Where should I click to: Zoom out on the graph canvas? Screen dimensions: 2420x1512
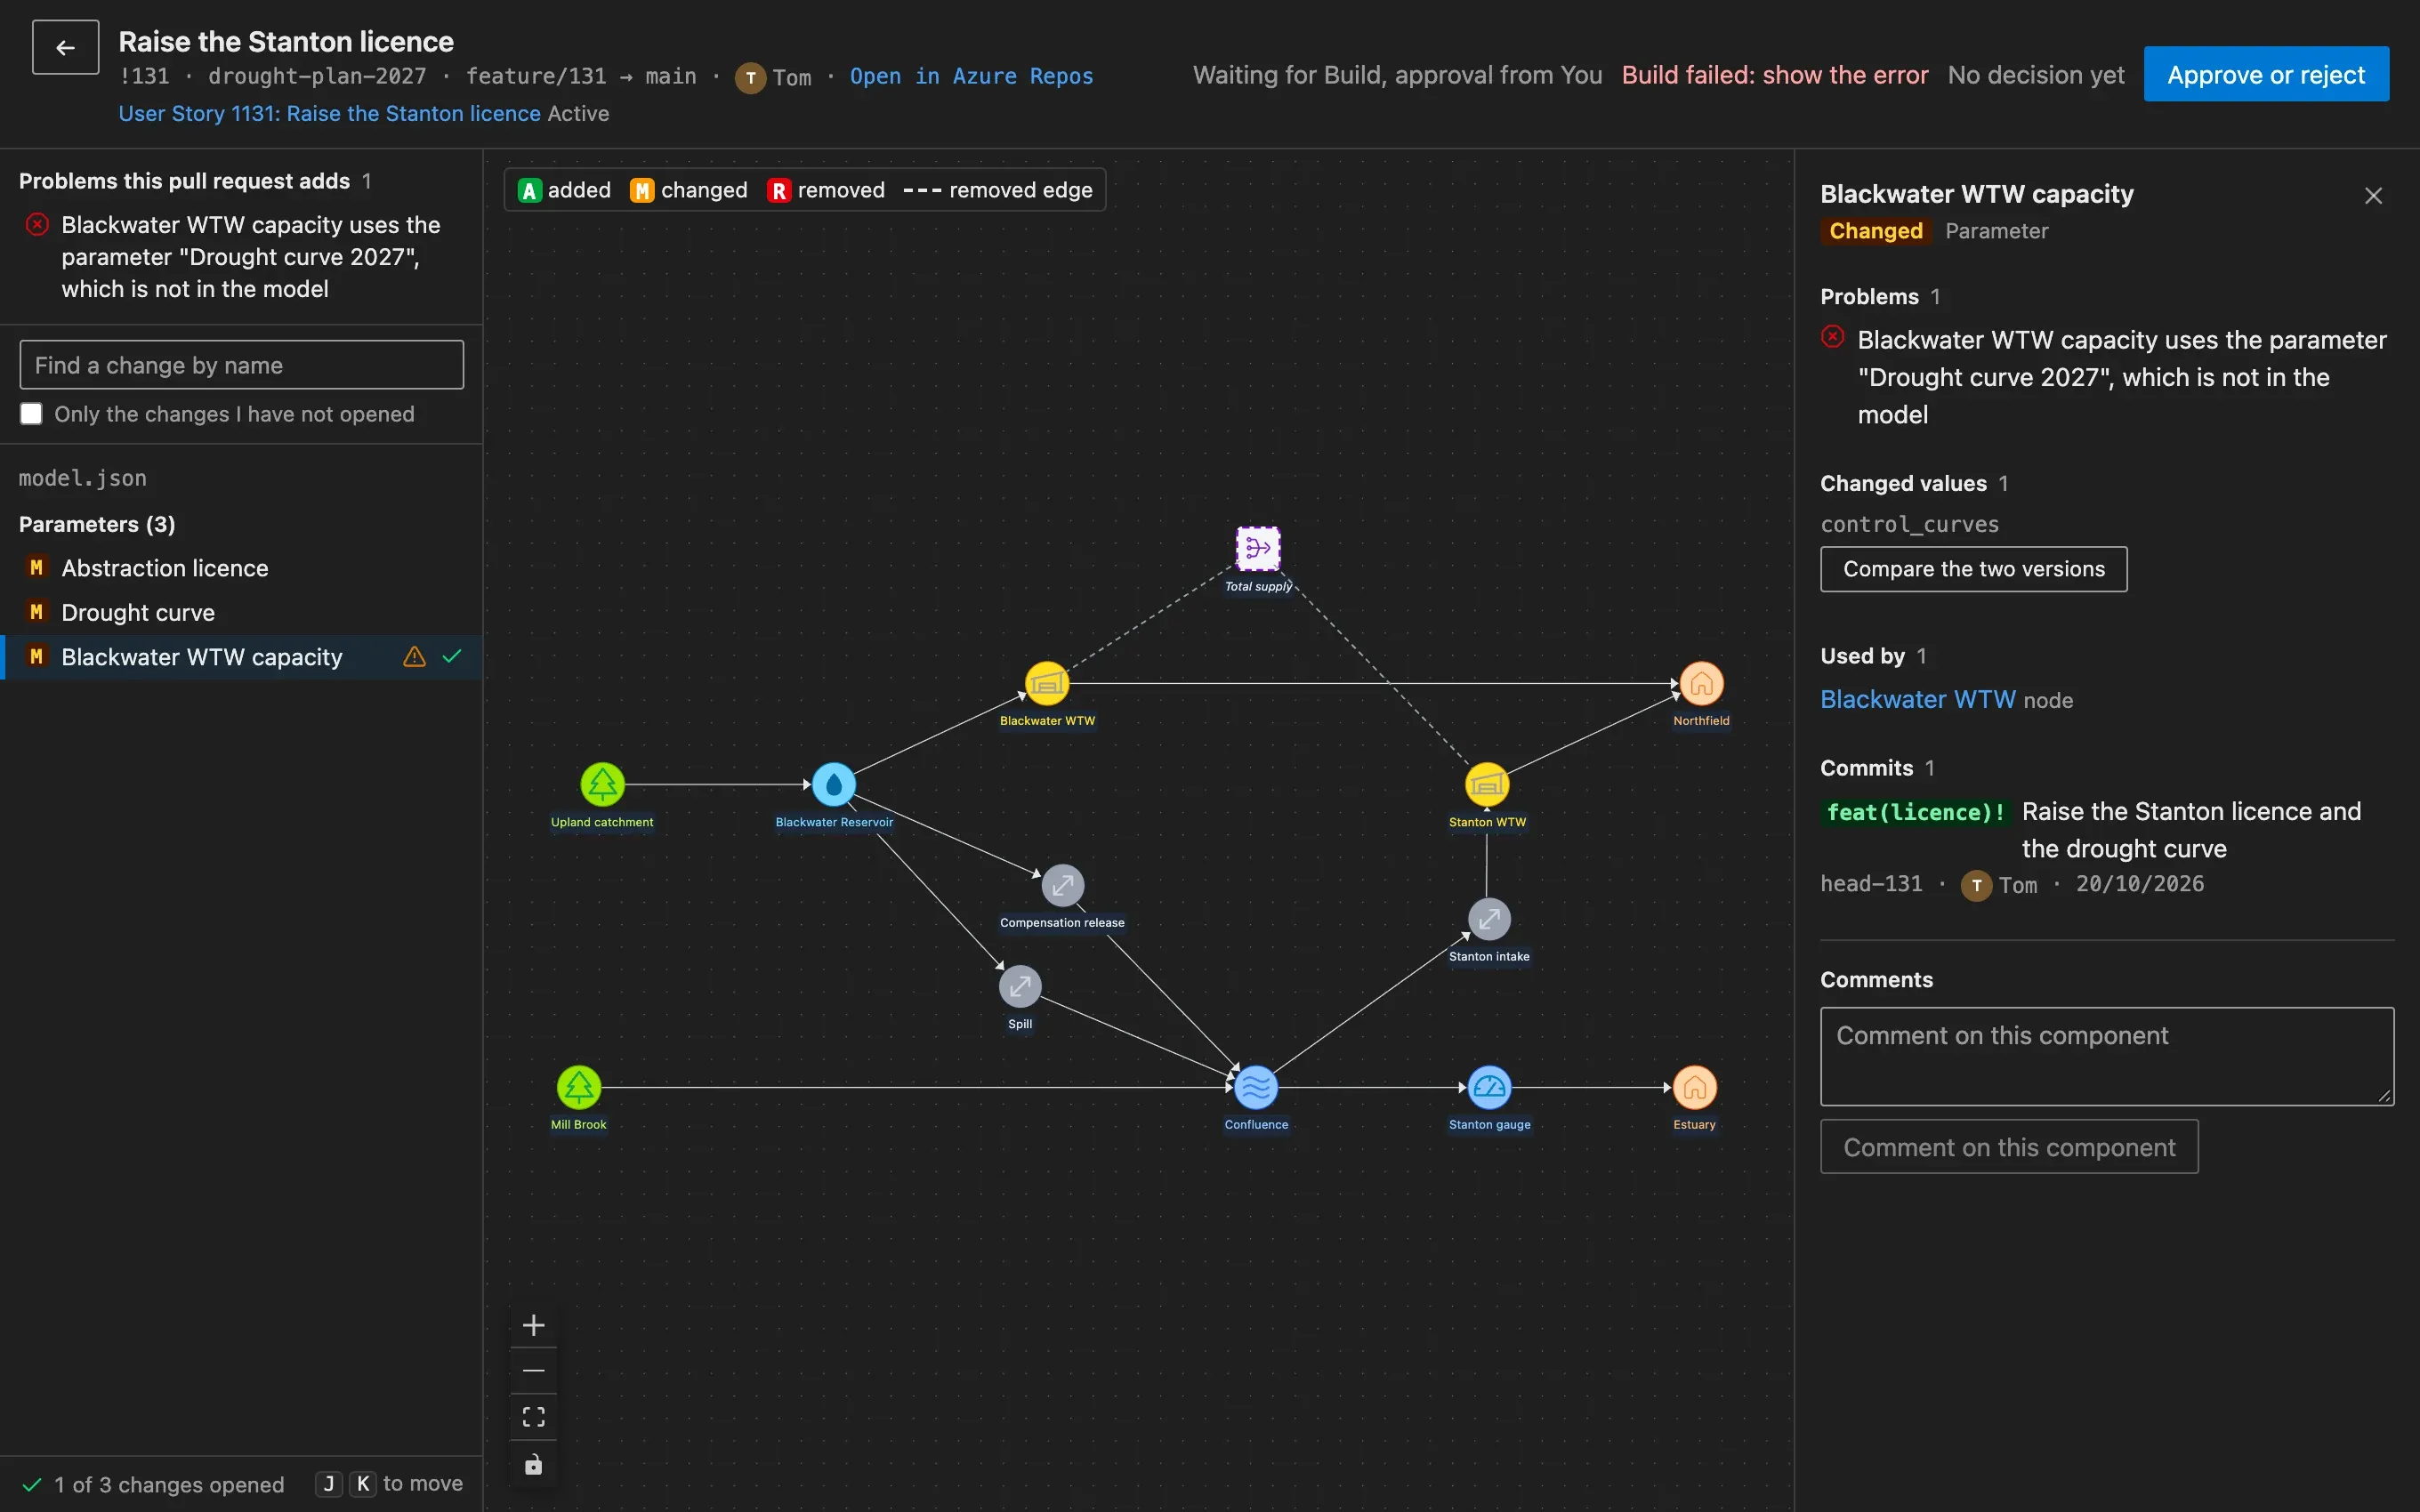[x=534, y=1371]
